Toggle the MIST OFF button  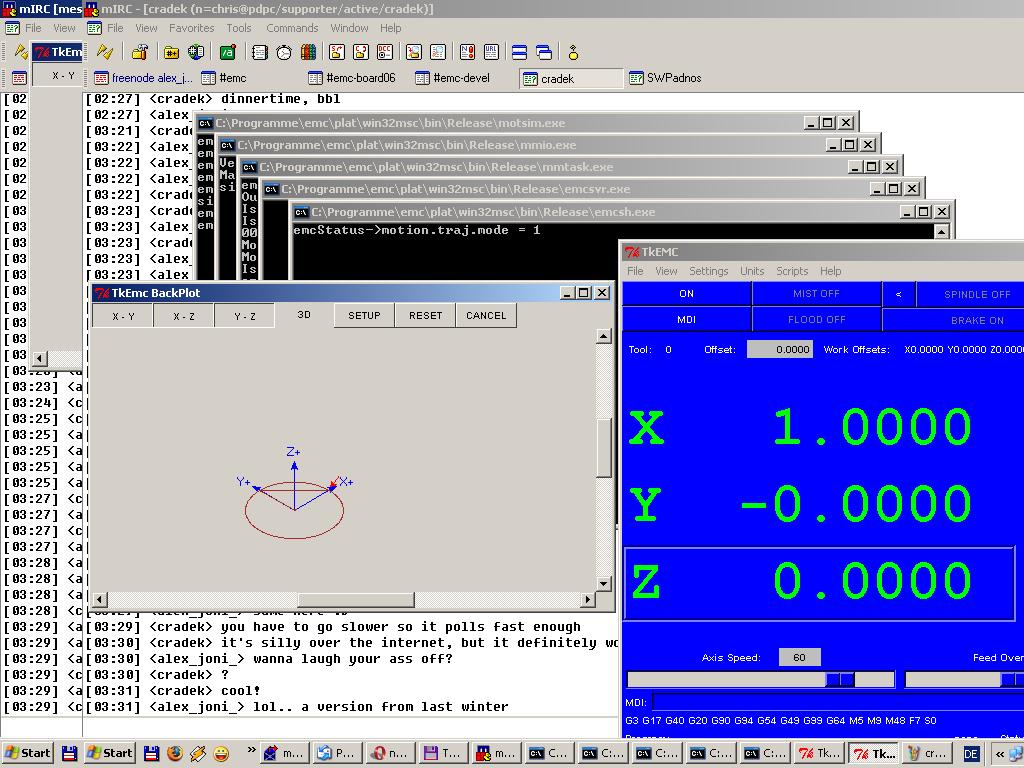(816, 294)
